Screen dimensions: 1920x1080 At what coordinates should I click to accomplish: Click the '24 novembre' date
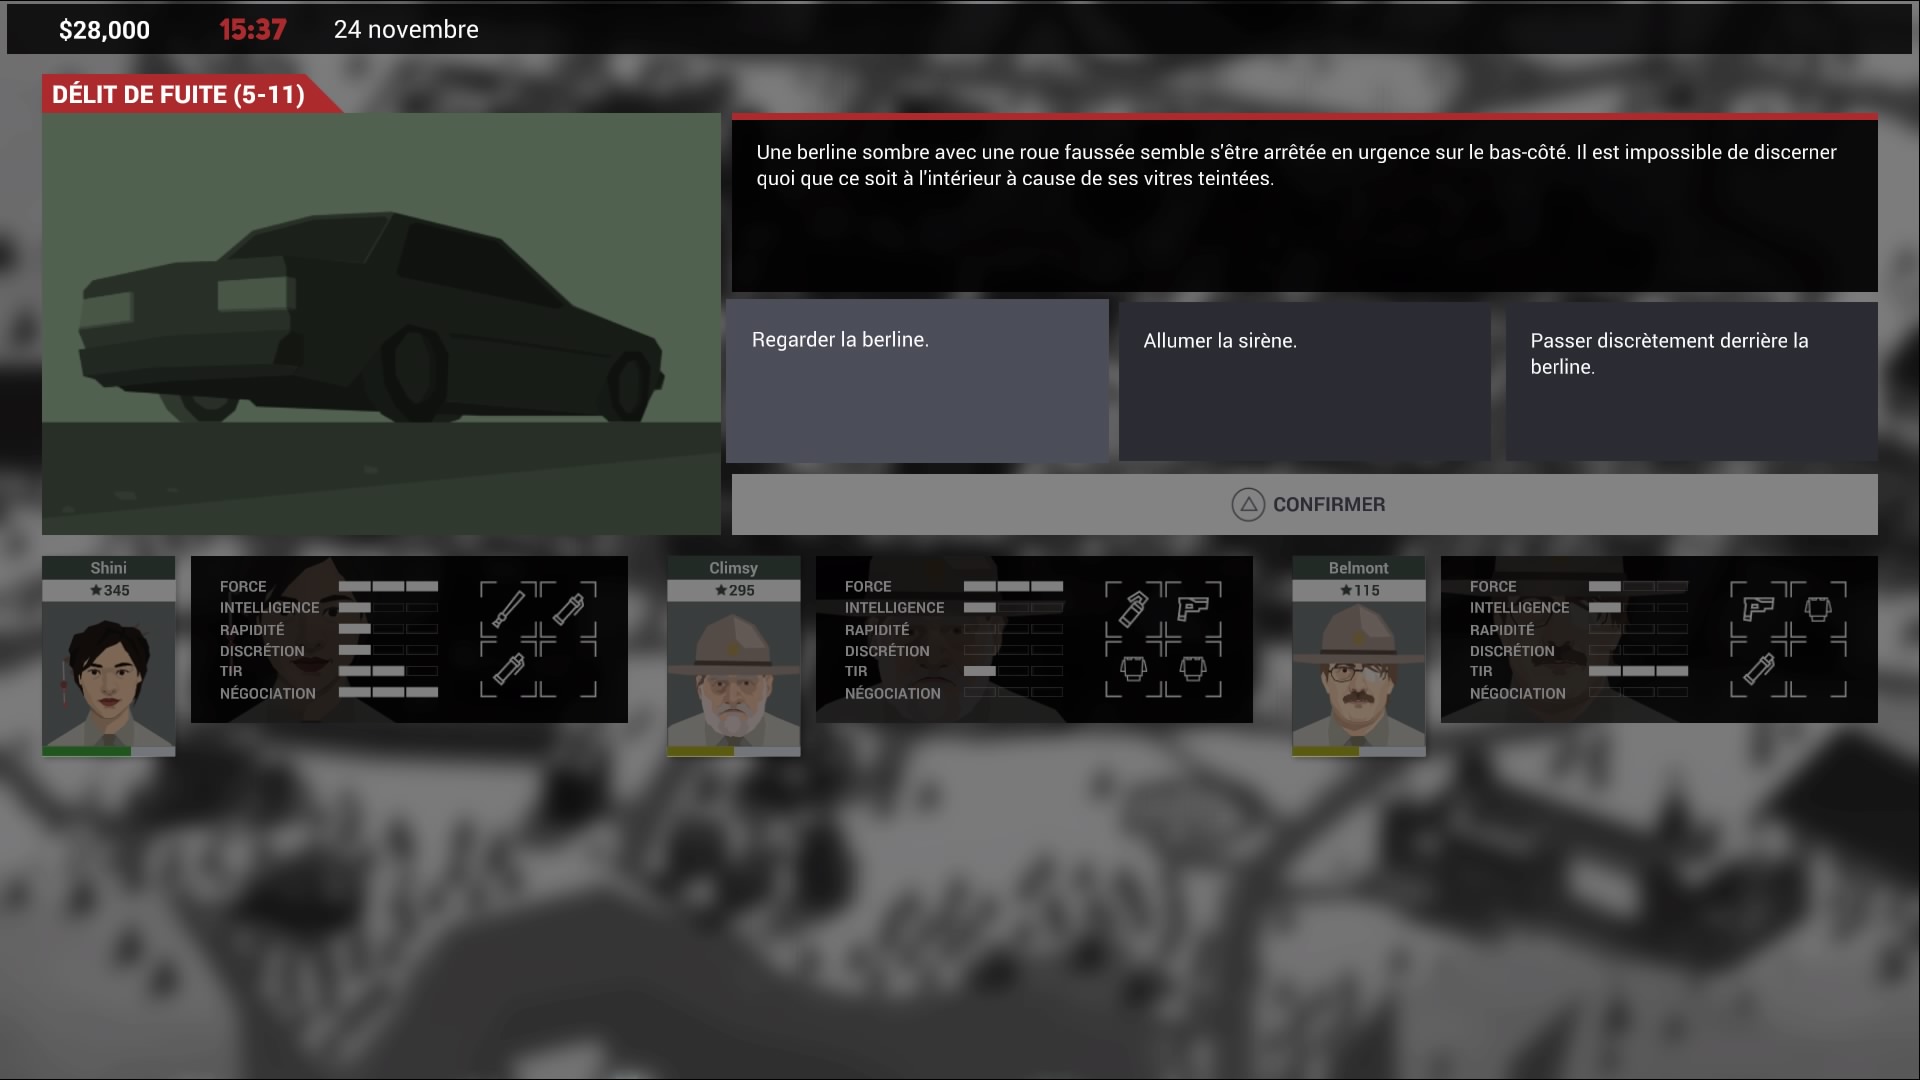pos(406,30)
